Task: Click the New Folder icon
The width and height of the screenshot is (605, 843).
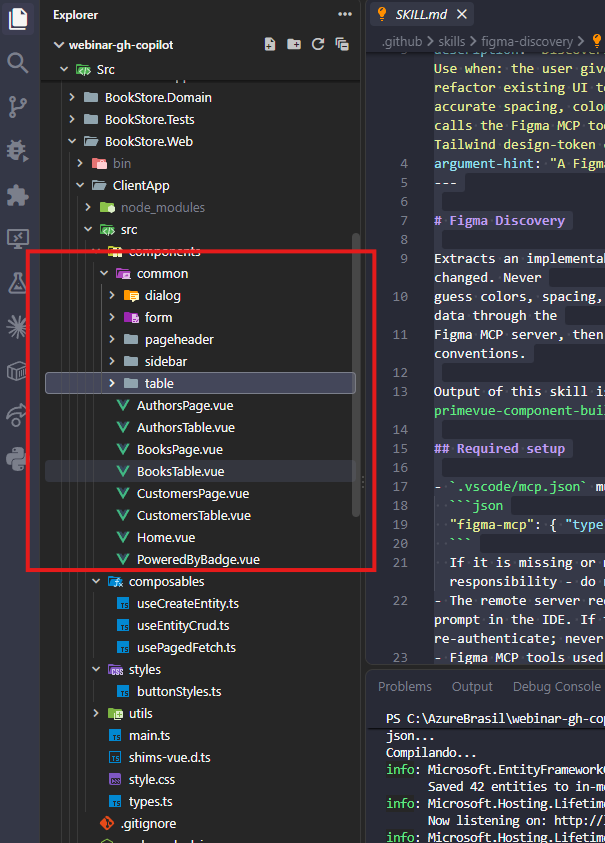Action: (x=294, y=45)
